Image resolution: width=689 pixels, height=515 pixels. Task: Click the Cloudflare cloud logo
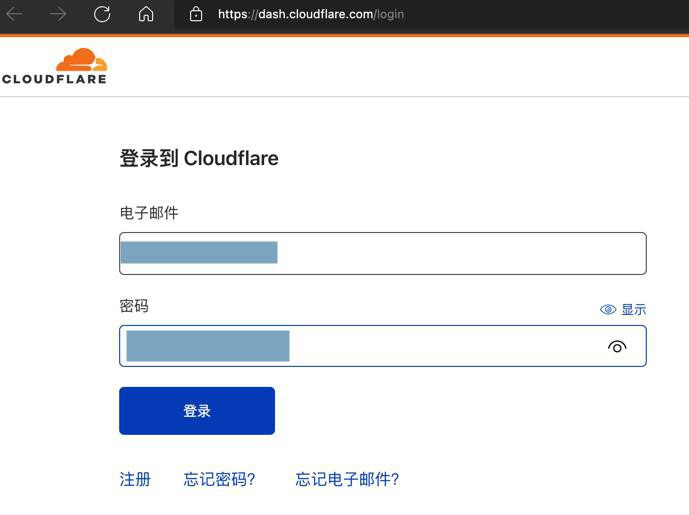point(82,60)
